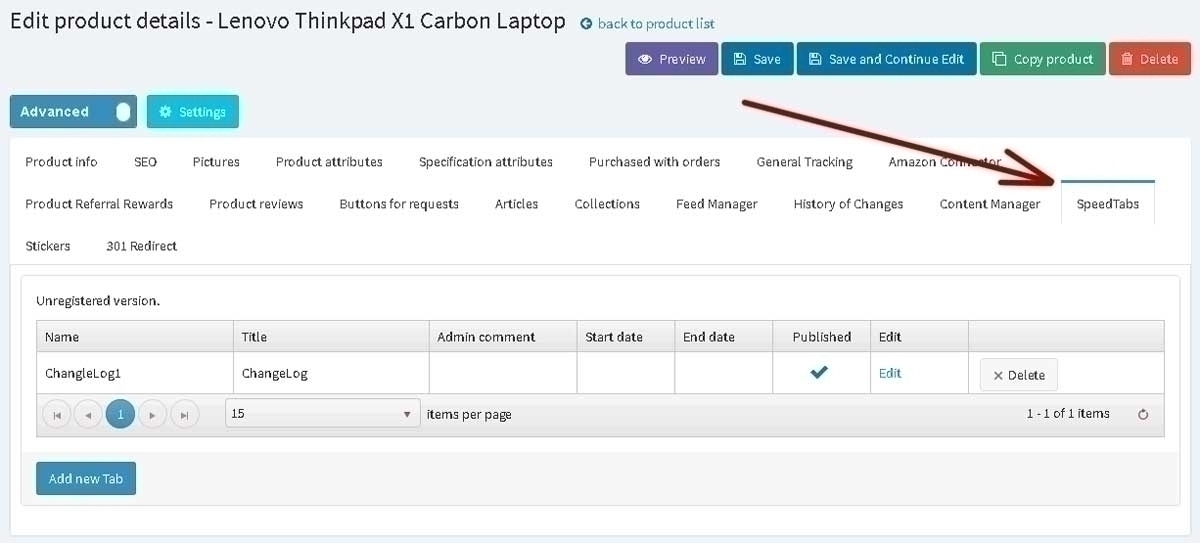This screenshot has height=543, width=1200.
Task: Open the Product reviews tab
Action: [x=256, y=204]
